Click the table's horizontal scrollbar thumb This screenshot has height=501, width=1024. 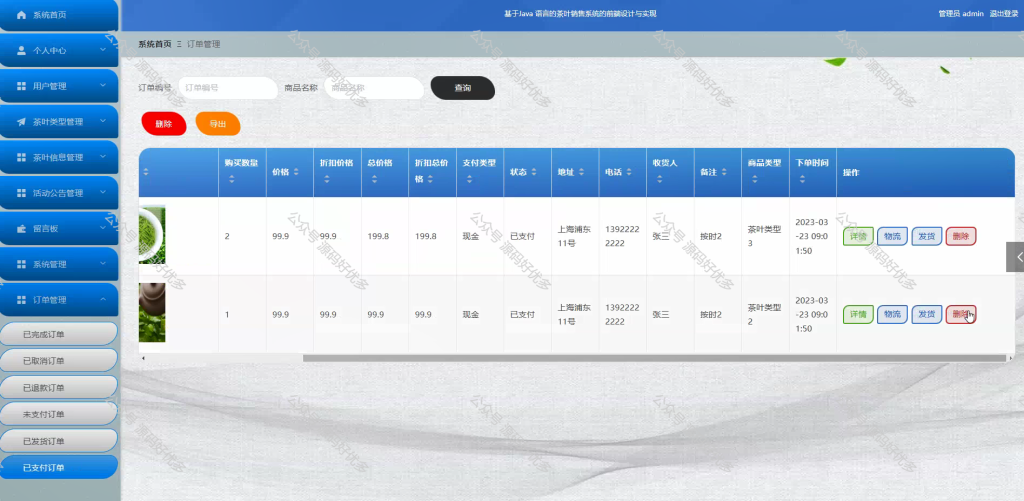[654, 358]
